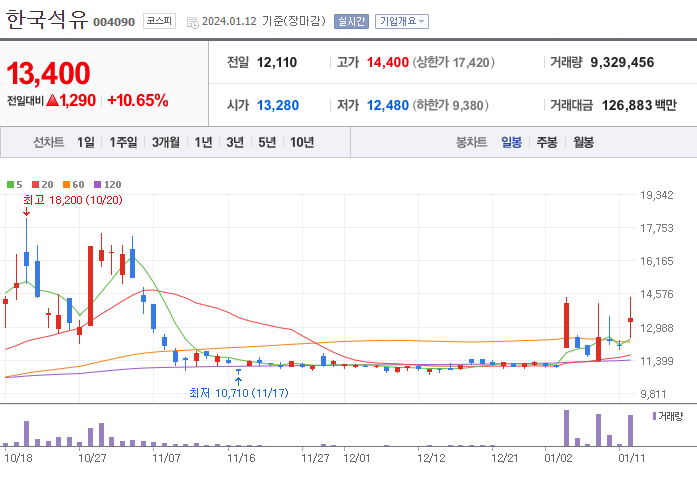The height and width of the screenshot is (482, 697).
Task: Click the 01/11 date axis label
Action: [632, 458]
